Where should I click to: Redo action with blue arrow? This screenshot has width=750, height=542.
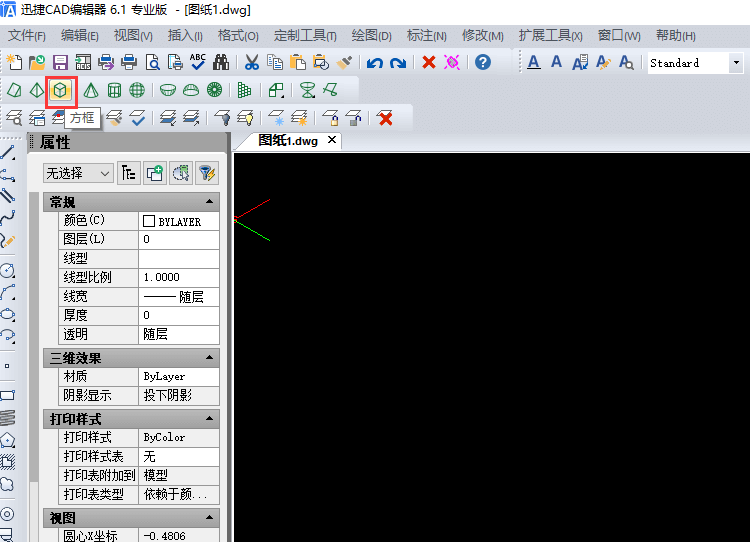[398, 63]
